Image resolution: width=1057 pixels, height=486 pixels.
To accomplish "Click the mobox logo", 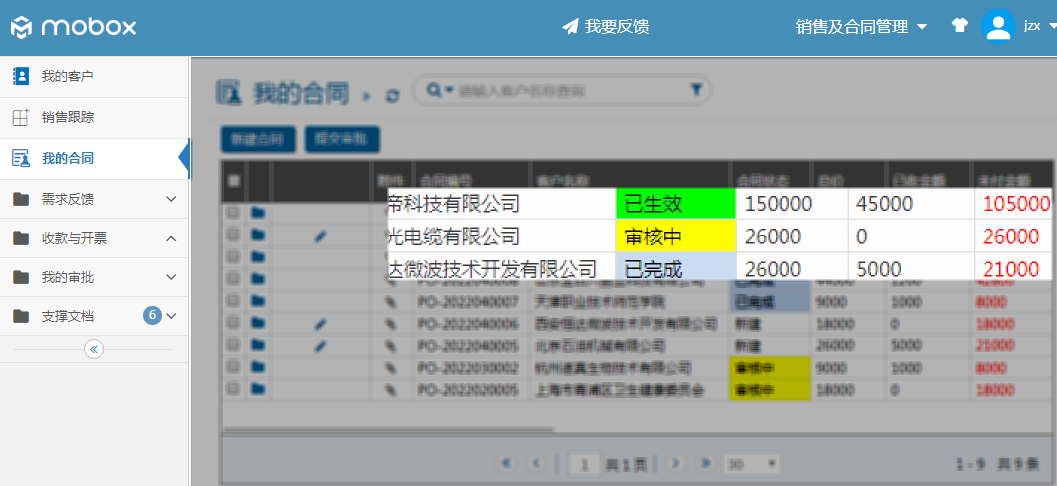I will pyautogui.click(x=73, y=27).
